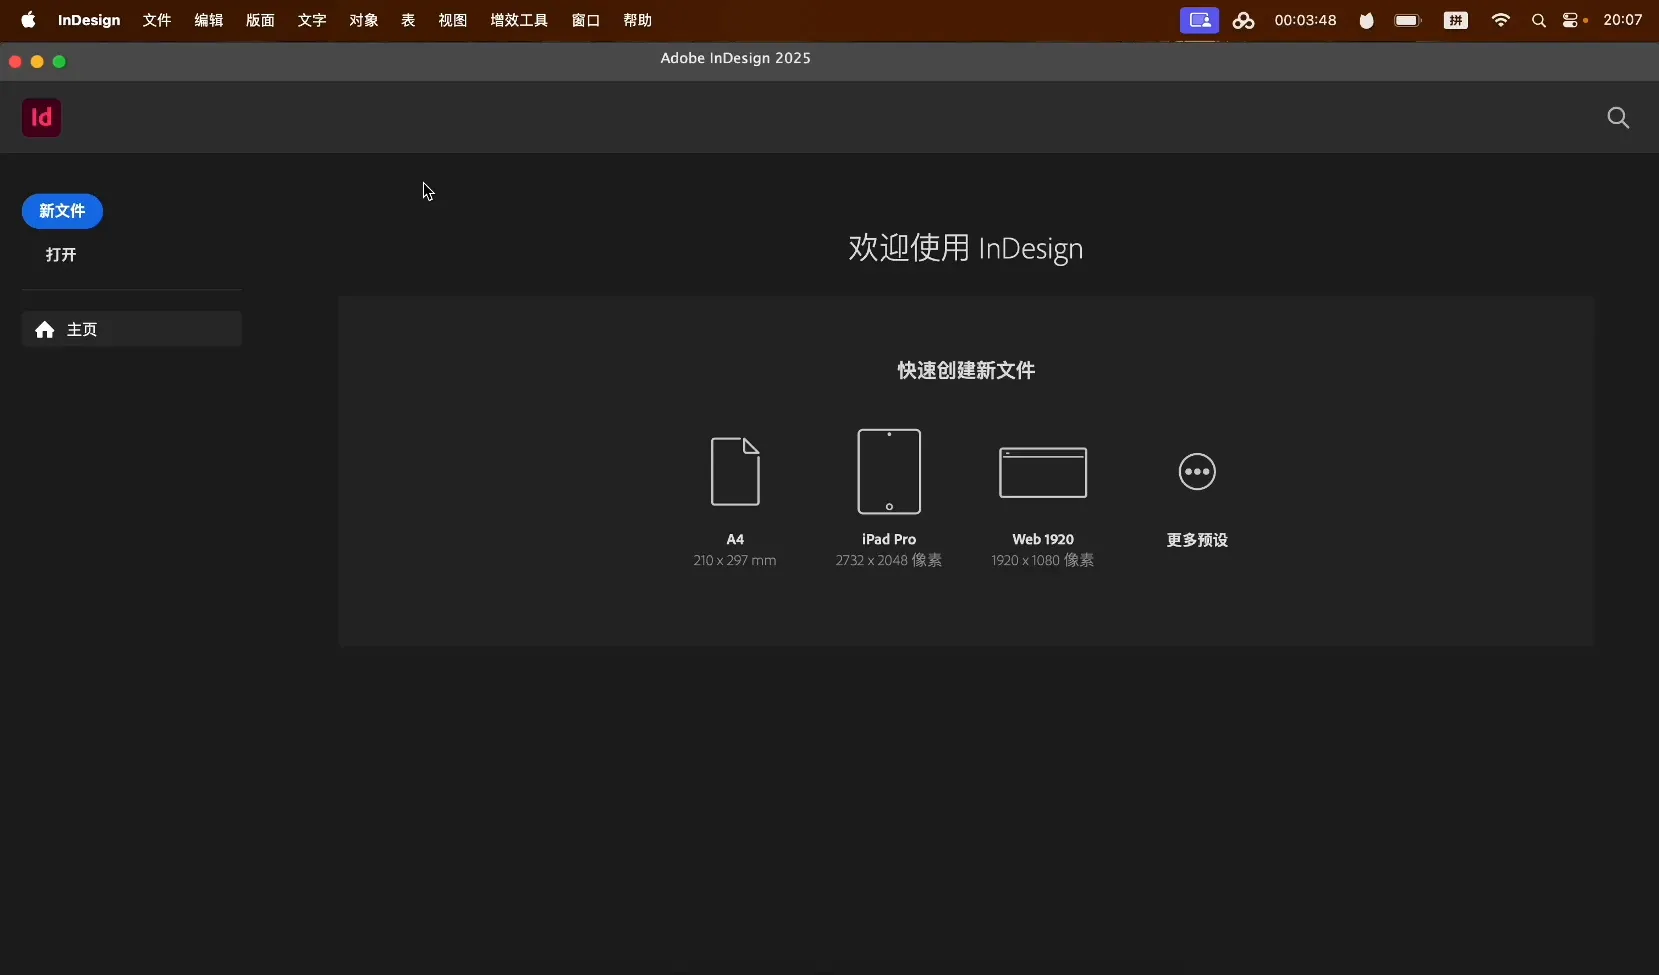This screenshot has height=975, width=1659.
Task: Open the search magnifier in InDesign header
Action: (x=1618, y=118)
